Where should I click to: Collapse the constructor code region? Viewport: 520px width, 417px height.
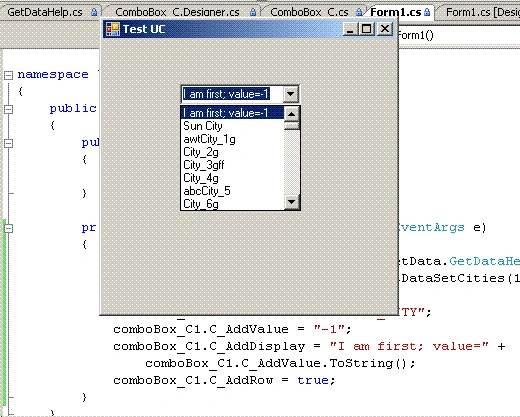click(8, 143)
